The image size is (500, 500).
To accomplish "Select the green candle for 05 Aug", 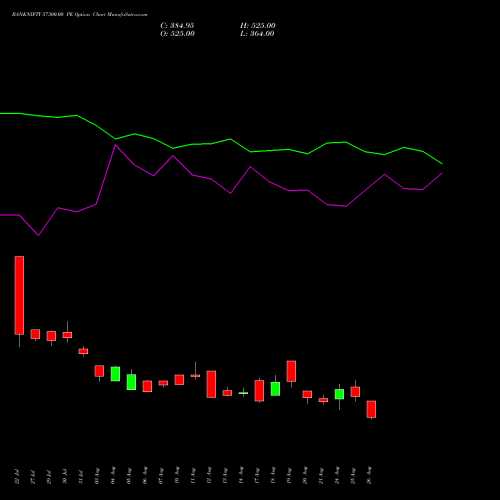I will [x=131, y=382].
